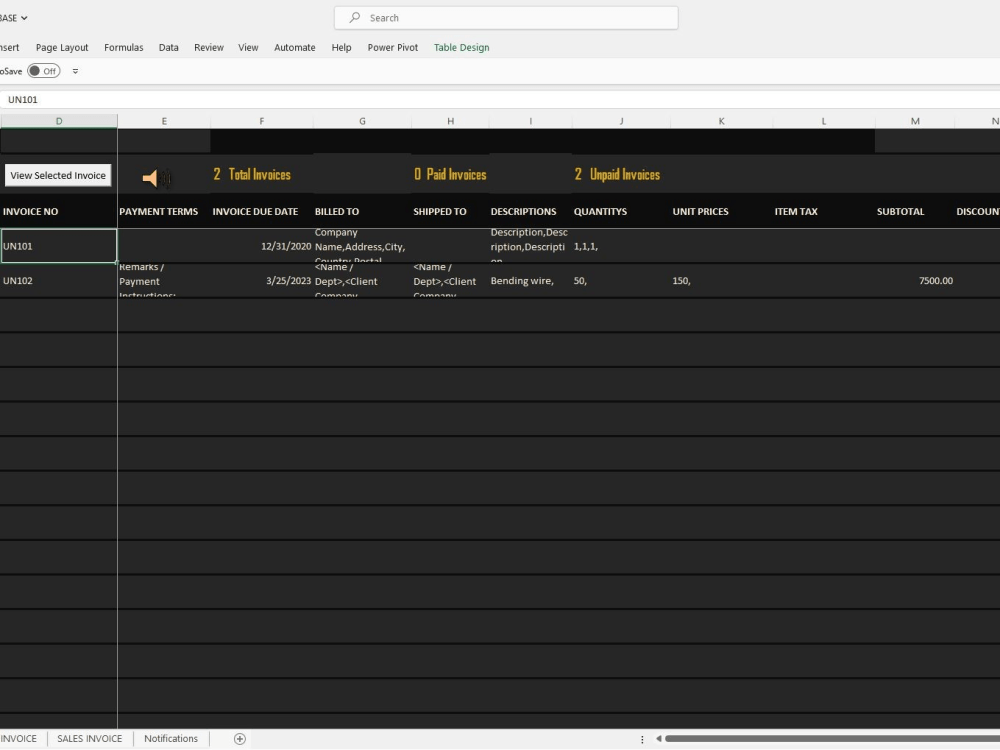This screenshot has width=1000, height=750.
Task: Expand the ribbon display options chevron
Action: point(75,70)
